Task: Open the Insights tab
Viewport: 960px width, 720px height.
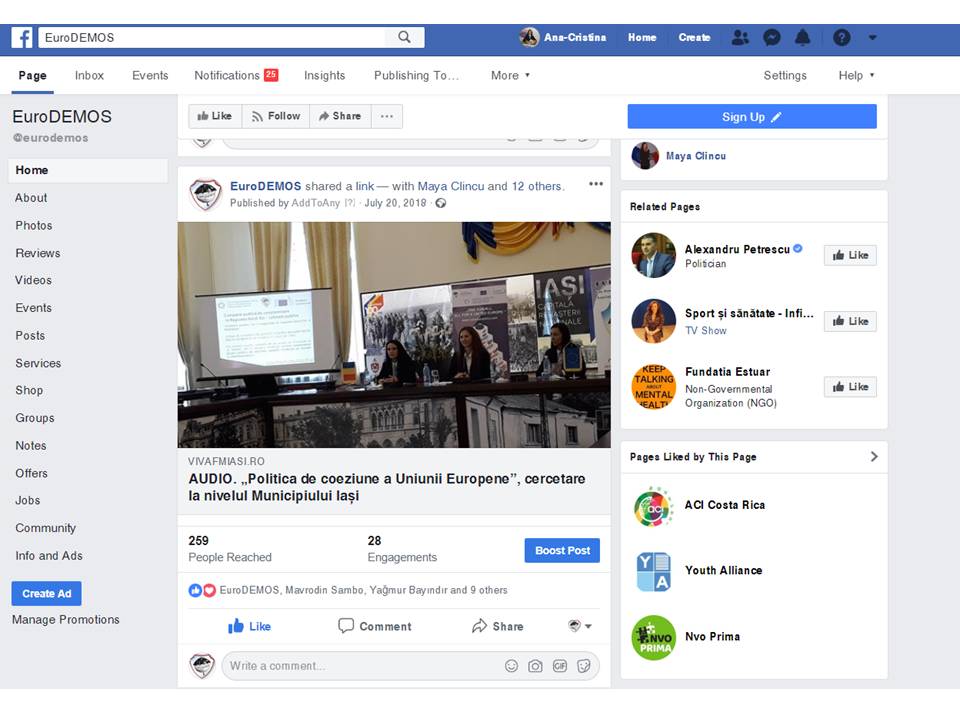Action: click(x=324, y=75)
